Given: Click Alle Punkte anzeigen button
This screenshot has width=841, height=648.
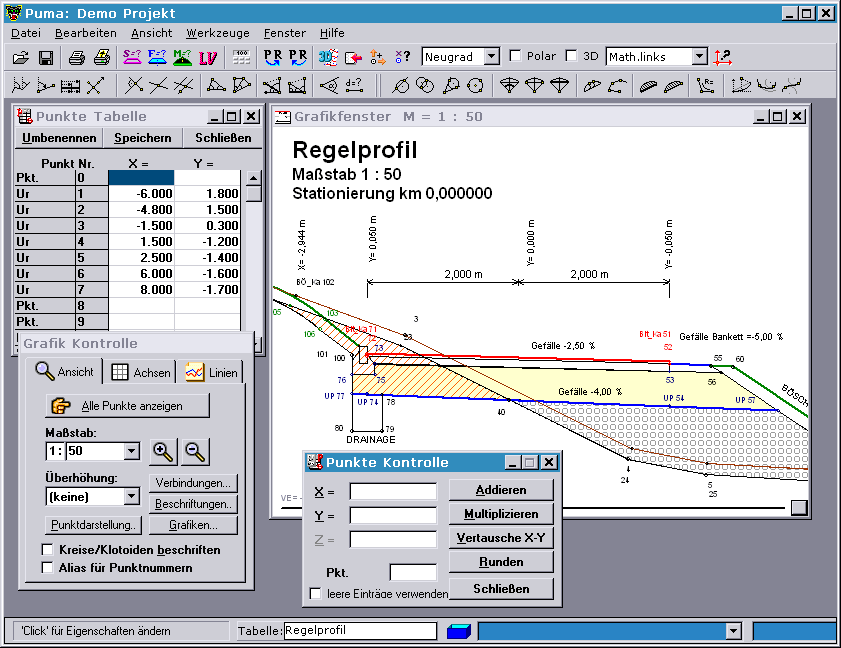Looking at the screenshot, I should click(x=128, y=406).
